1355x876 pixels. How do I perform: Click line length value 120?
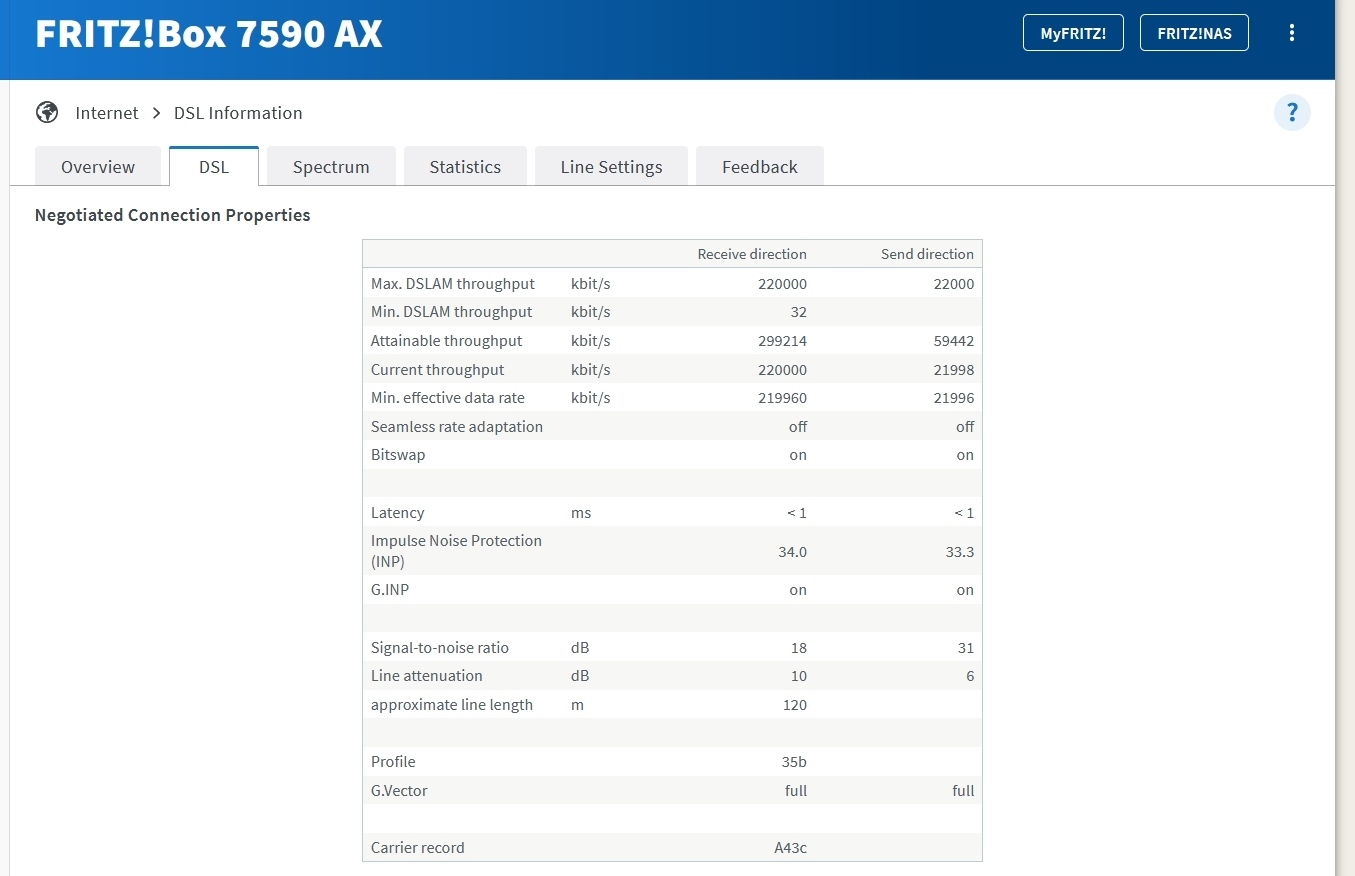795,705
